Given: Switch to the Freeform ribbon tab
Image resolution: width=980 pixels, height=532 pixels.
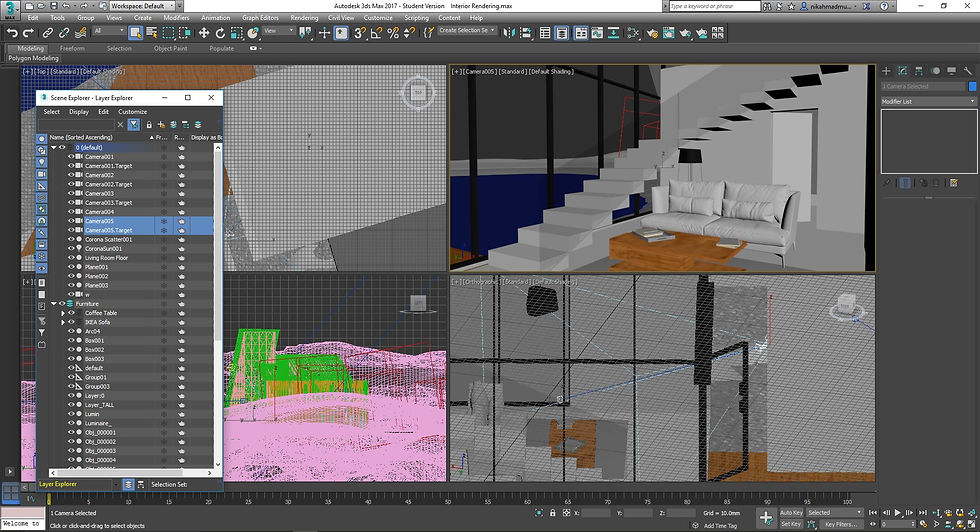Looking at the screenshot, I should 72,48.
